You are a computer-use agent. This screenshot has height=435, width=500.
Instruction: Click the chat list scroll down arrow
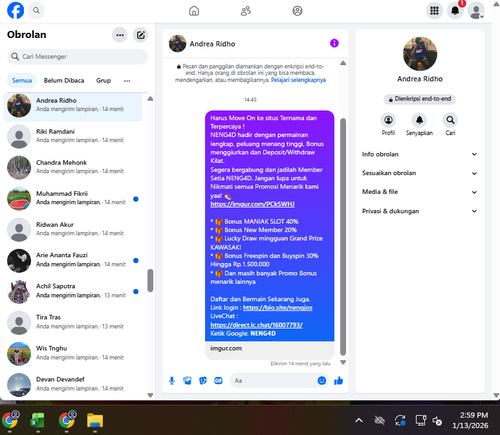pos(150,395)
